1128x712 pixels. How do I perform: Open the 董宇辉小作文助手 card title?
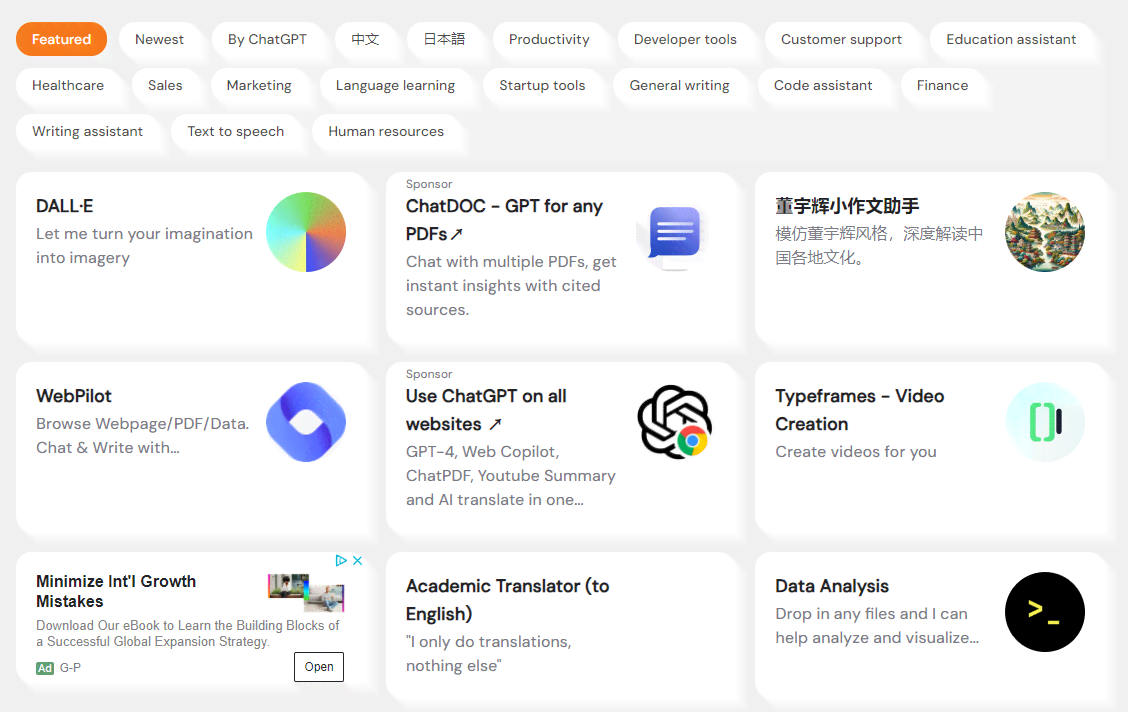(847, 206)
